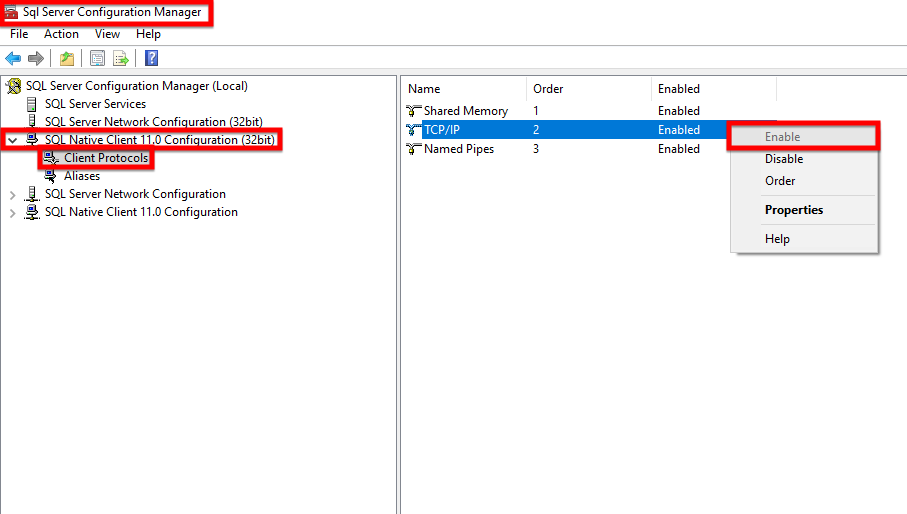The image size is (907, 514).
Task: Select SQL Server Network Configuration (32bit) item
Action: coord(153,122)
